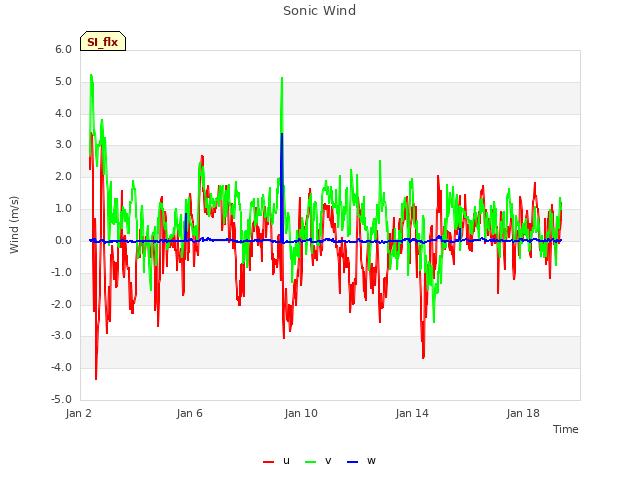Toggle the w series in legend
640x480 pixels.
(361, 461)
